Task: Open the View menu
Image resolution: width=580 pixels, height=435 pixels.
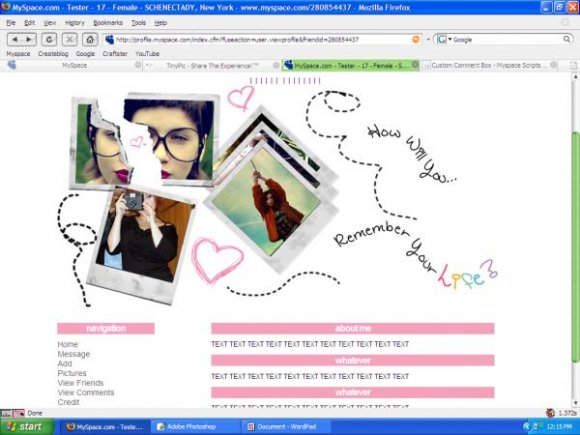Action: coord(50,23)
